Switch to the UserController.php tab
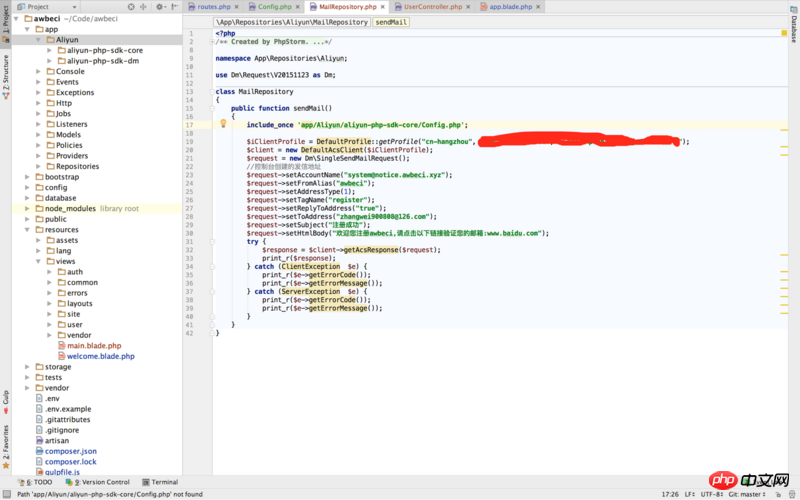 pos(432,7)
